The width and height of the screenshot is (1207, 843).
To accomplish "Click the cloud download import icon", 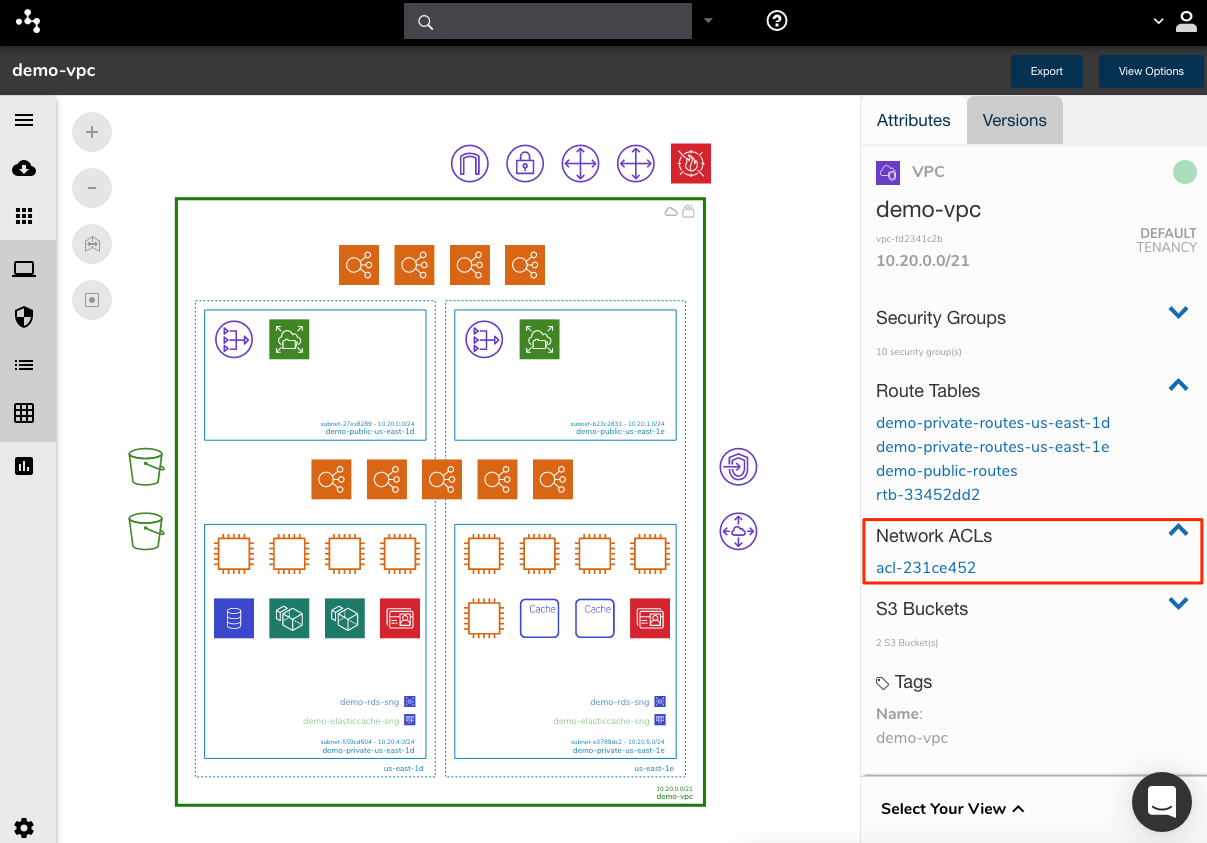I will pos(24,168).
